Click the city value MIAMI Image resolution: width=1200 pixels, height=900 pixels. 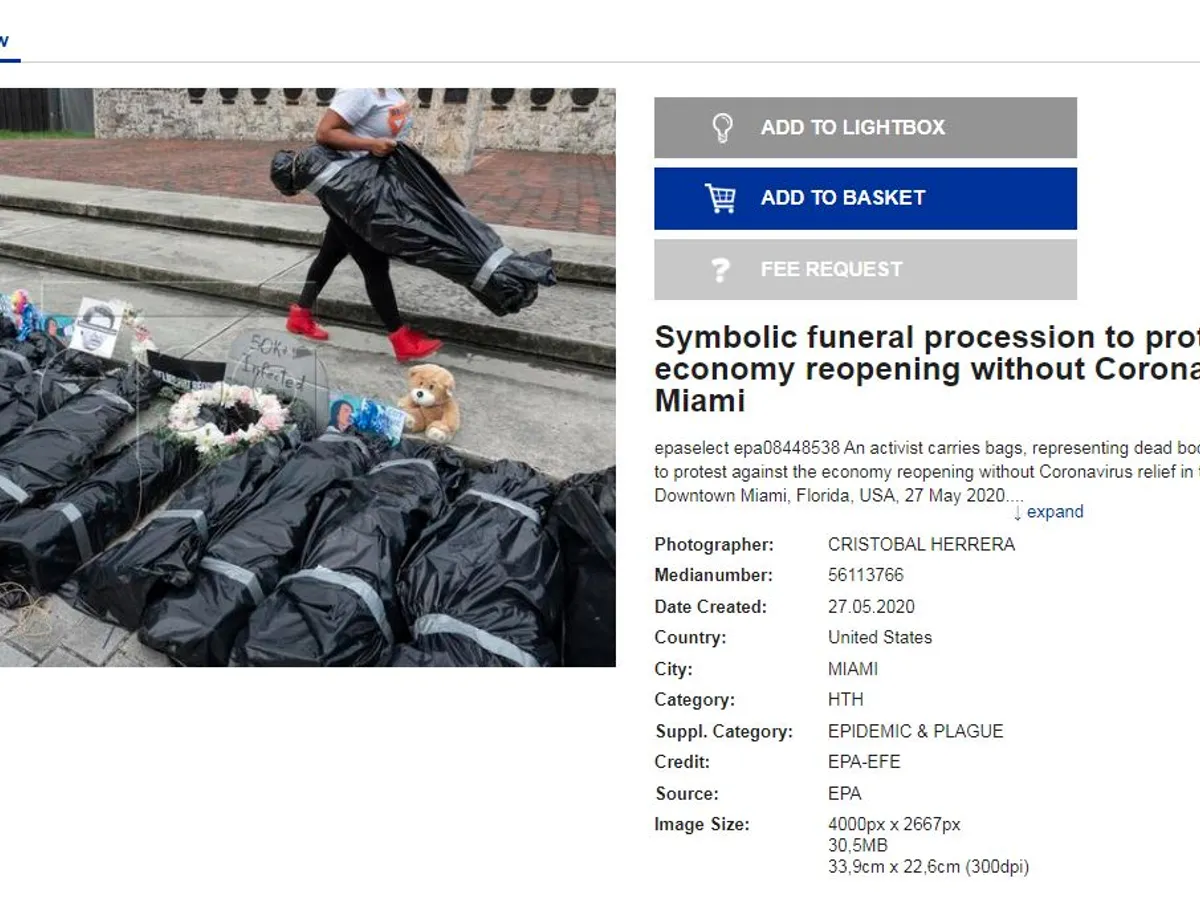tap(853, 669)
